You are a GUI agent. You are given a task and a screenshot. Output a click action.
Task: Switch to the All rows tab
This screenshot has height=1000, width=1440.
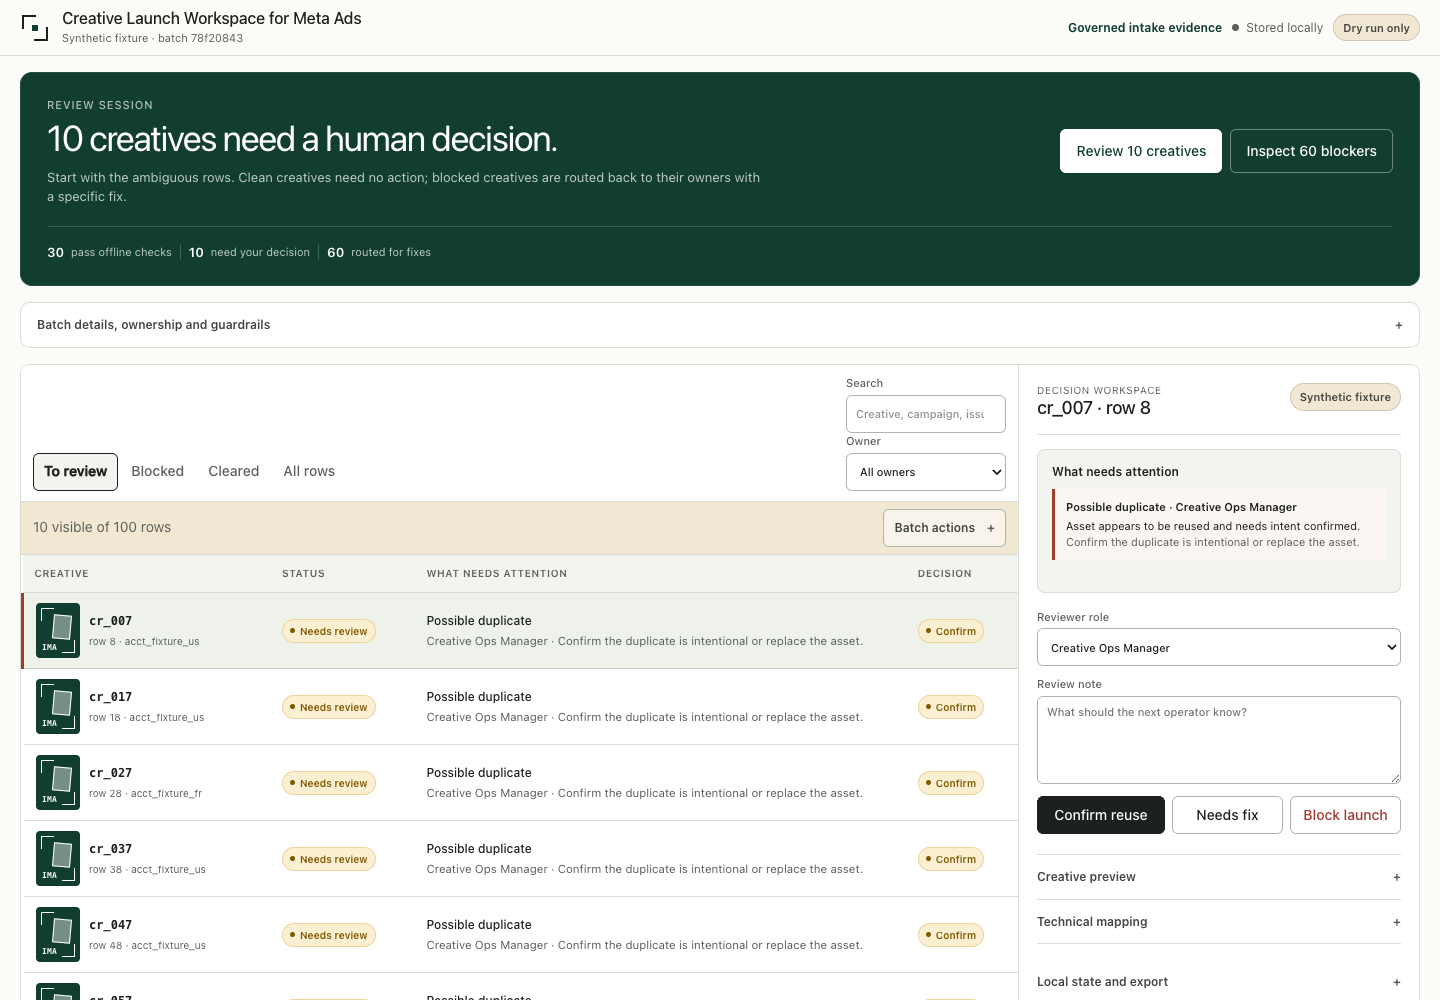coord(309,471)
